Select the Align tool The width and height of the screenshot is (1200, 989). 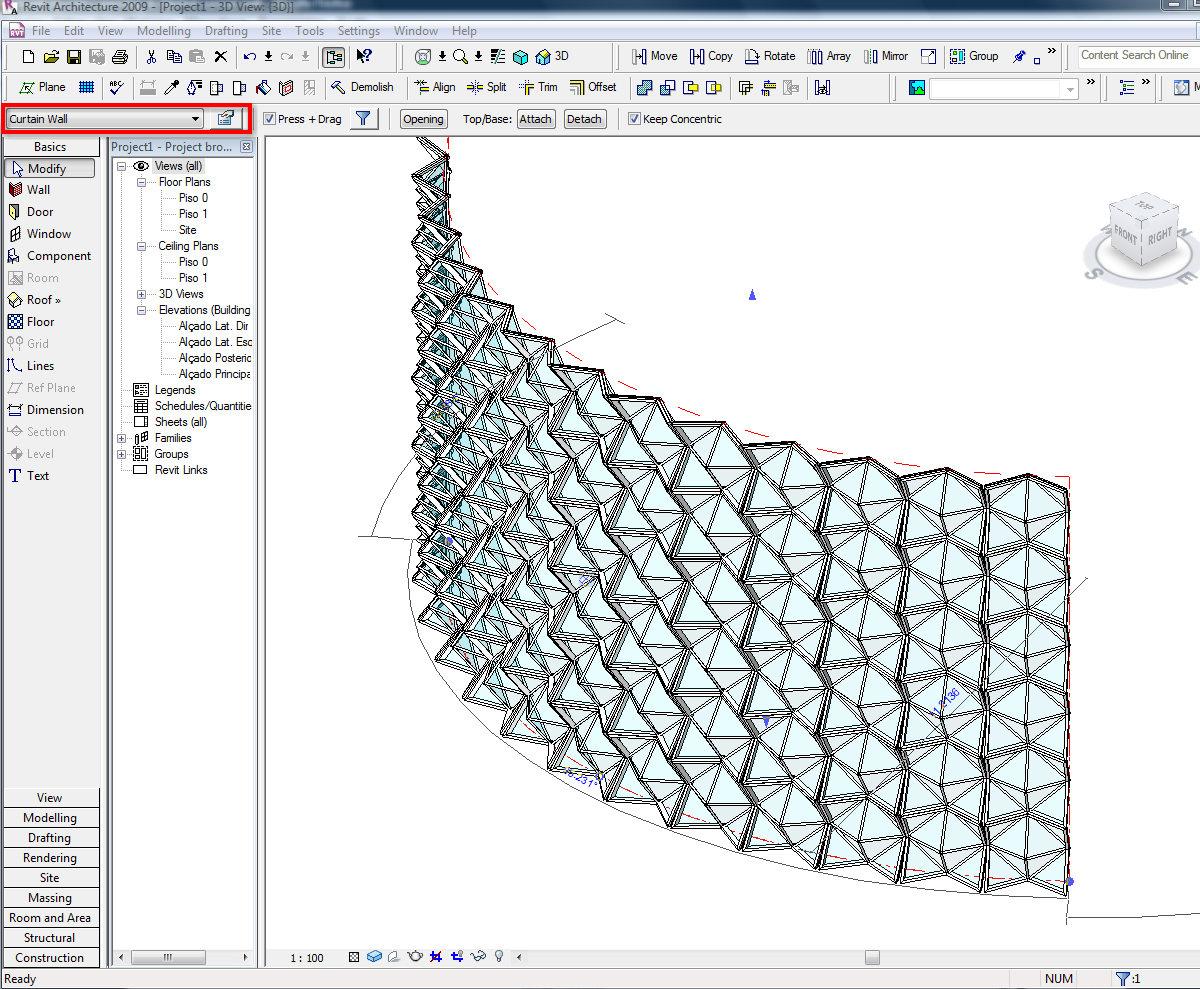pos(434,87)
